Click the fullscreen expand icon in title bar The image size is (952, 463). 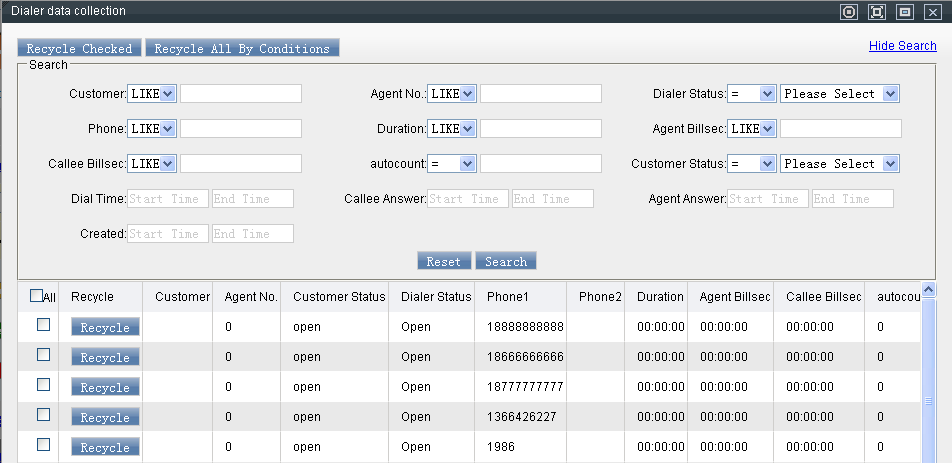(877, 11)
